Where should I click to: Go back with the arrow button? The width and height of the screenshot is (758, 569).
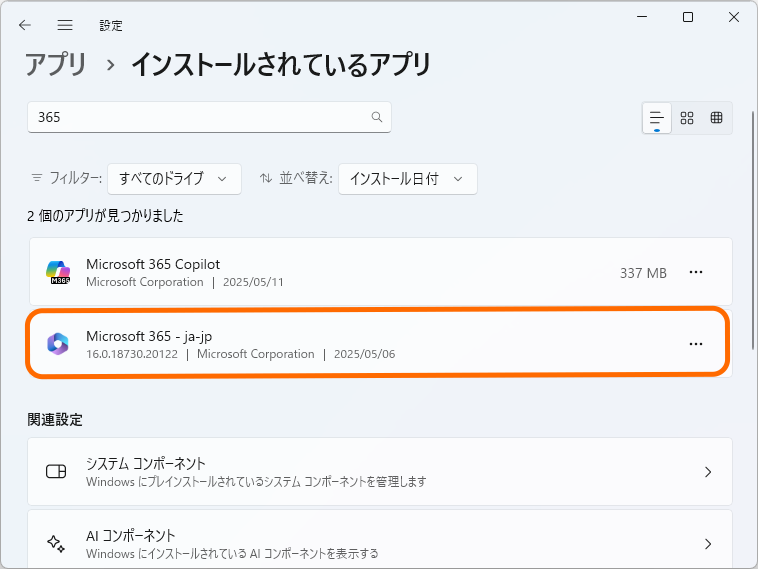[x=25, y=25]
